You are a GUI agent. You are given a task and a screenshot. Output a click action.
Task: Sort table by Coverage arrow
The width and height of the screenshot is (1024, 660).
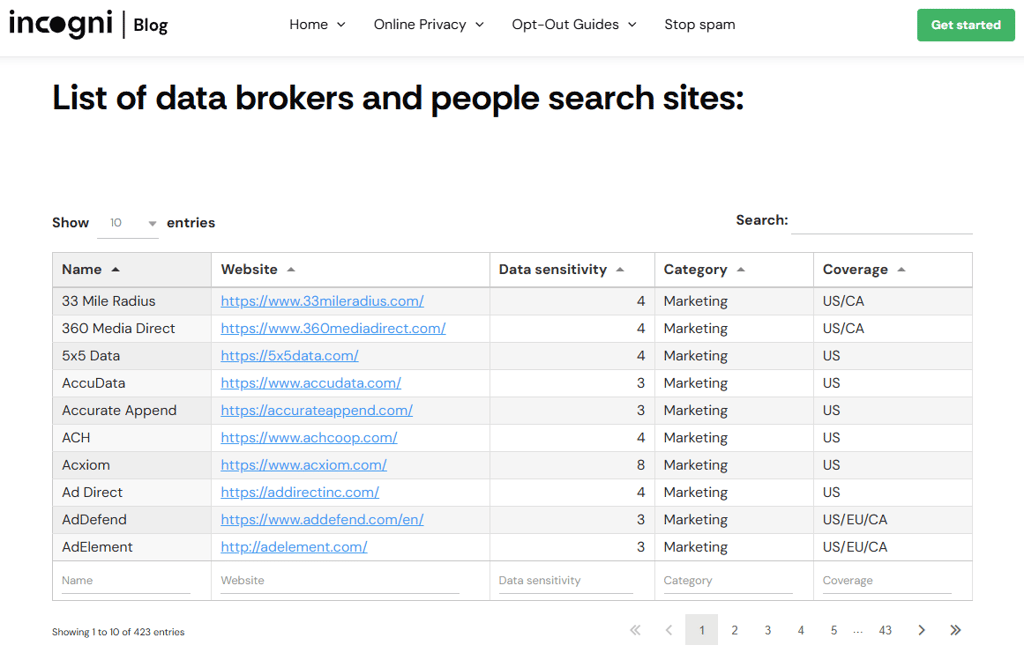(901, 270)
